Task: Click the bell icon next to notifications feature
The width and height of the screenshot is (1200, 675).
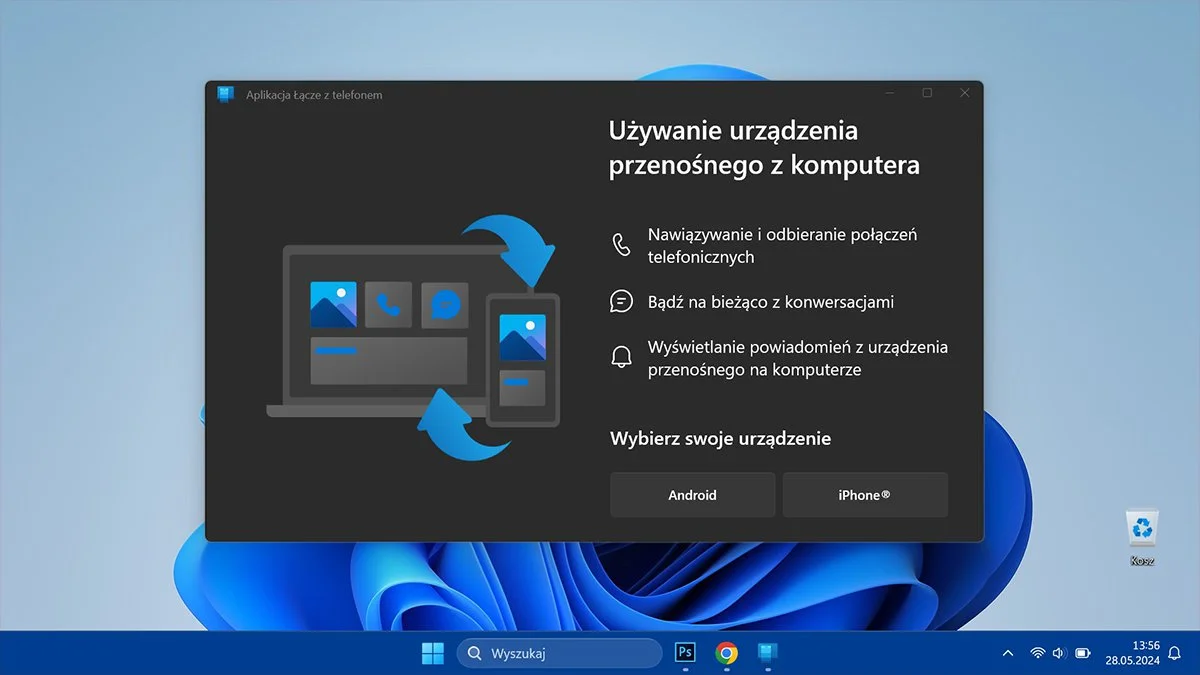Action: click(x=622, y=357)
